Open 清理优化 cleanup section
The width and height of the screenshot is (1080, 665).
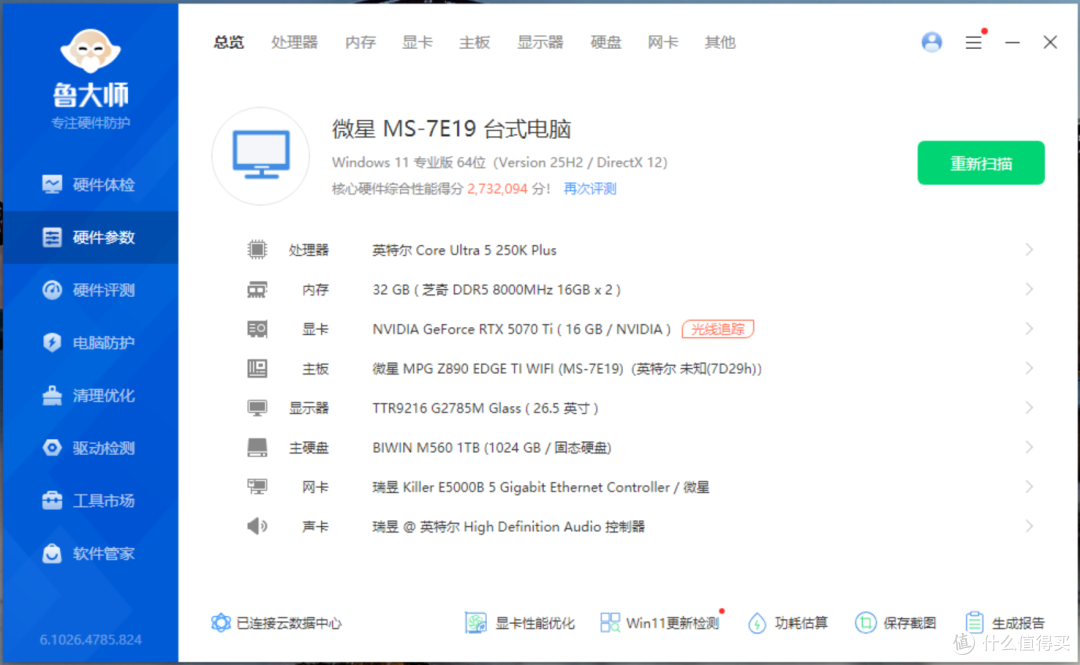90,396
